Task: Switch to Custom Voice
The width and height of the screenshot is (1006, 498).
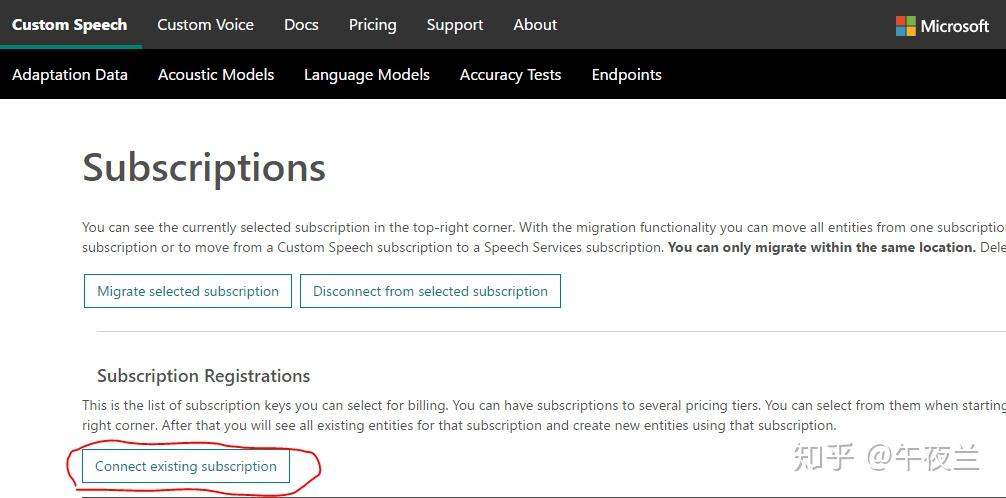Action: (205, 25)
